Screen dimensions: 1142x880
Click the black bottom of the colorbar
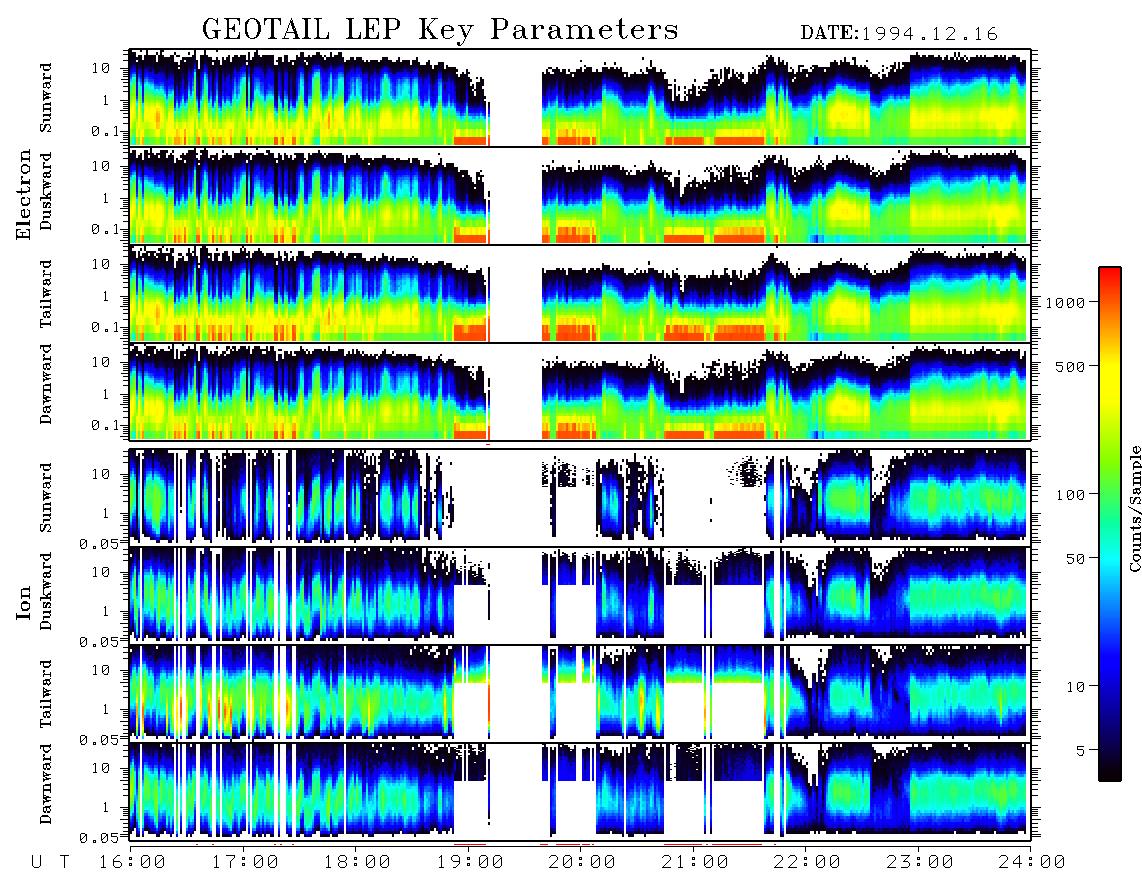click(1109, 772)
